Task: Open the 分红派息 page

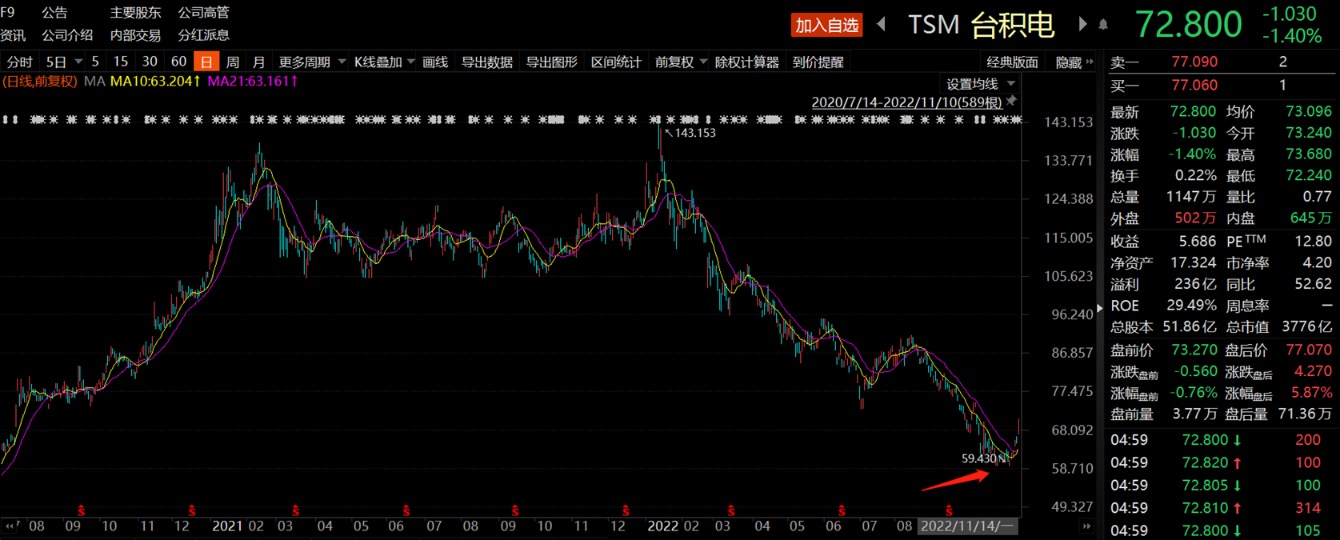Action: (x=203, y=35)
